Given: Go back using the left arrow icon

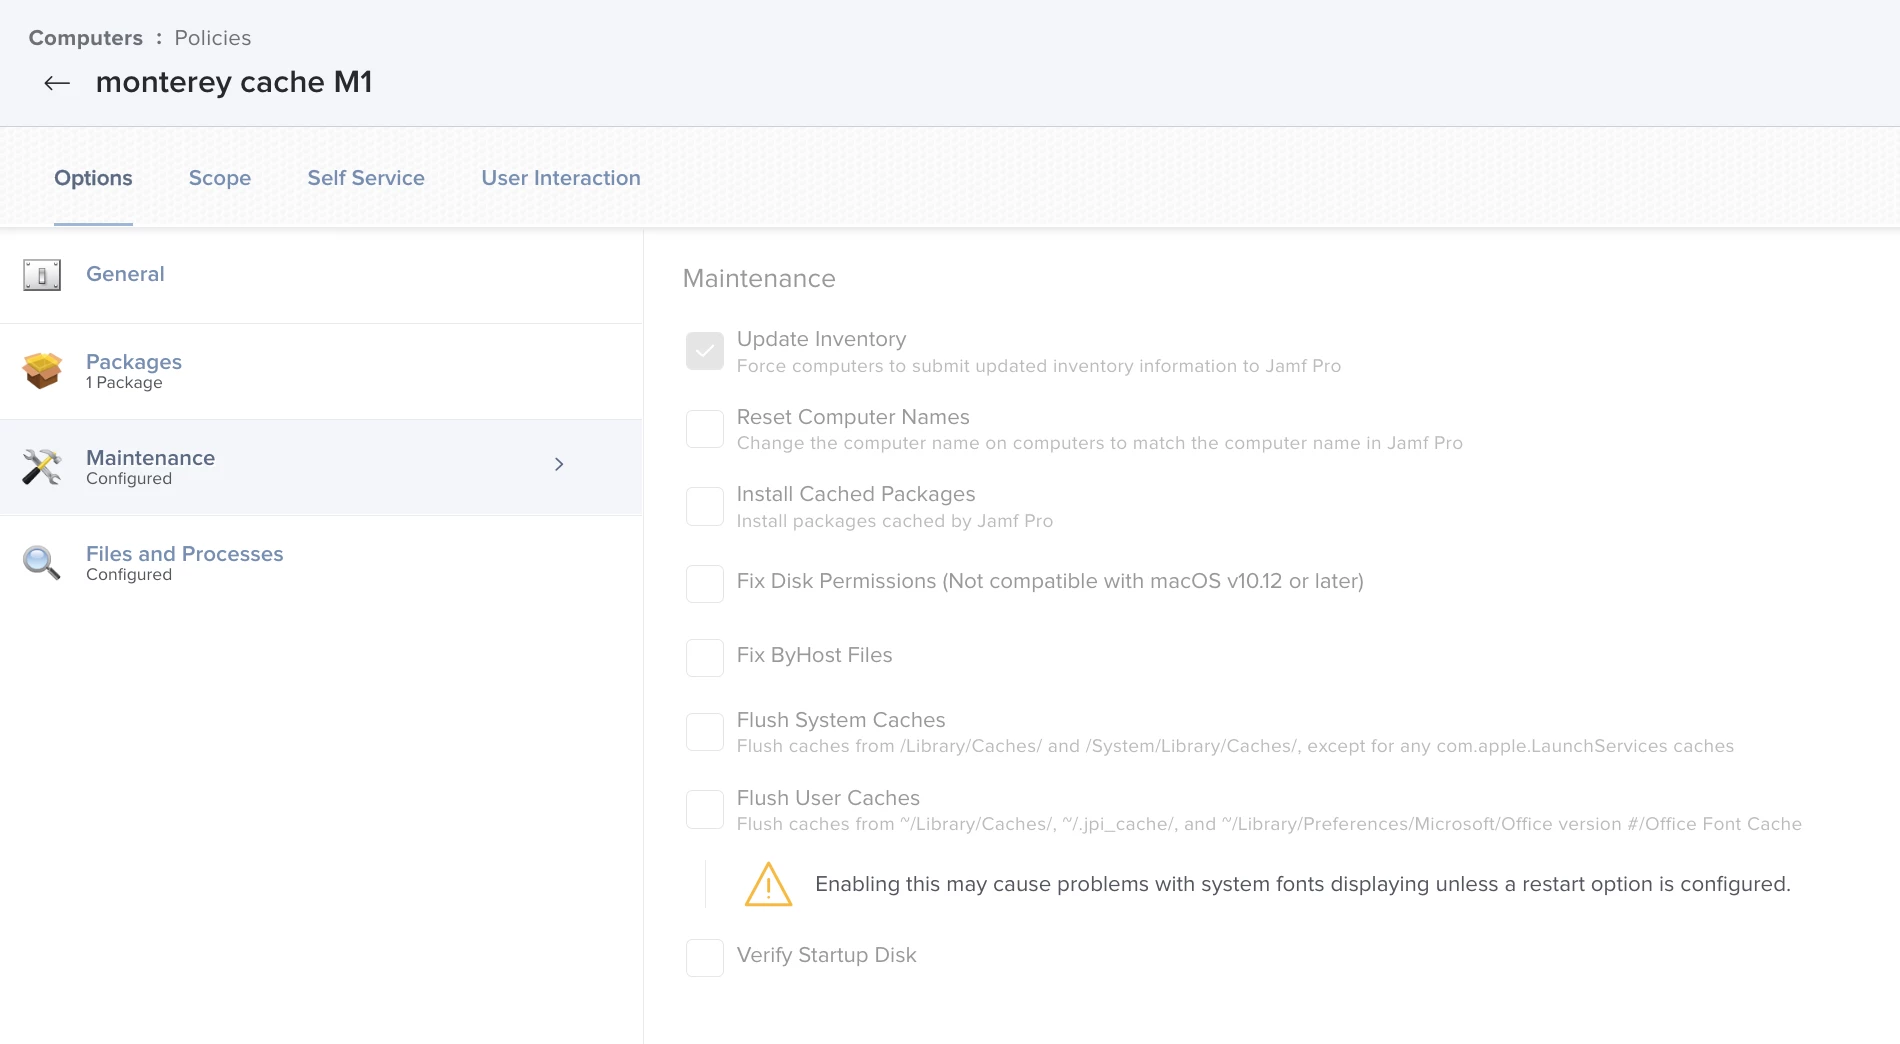Looking at the screenshot, I should point(57,83).
